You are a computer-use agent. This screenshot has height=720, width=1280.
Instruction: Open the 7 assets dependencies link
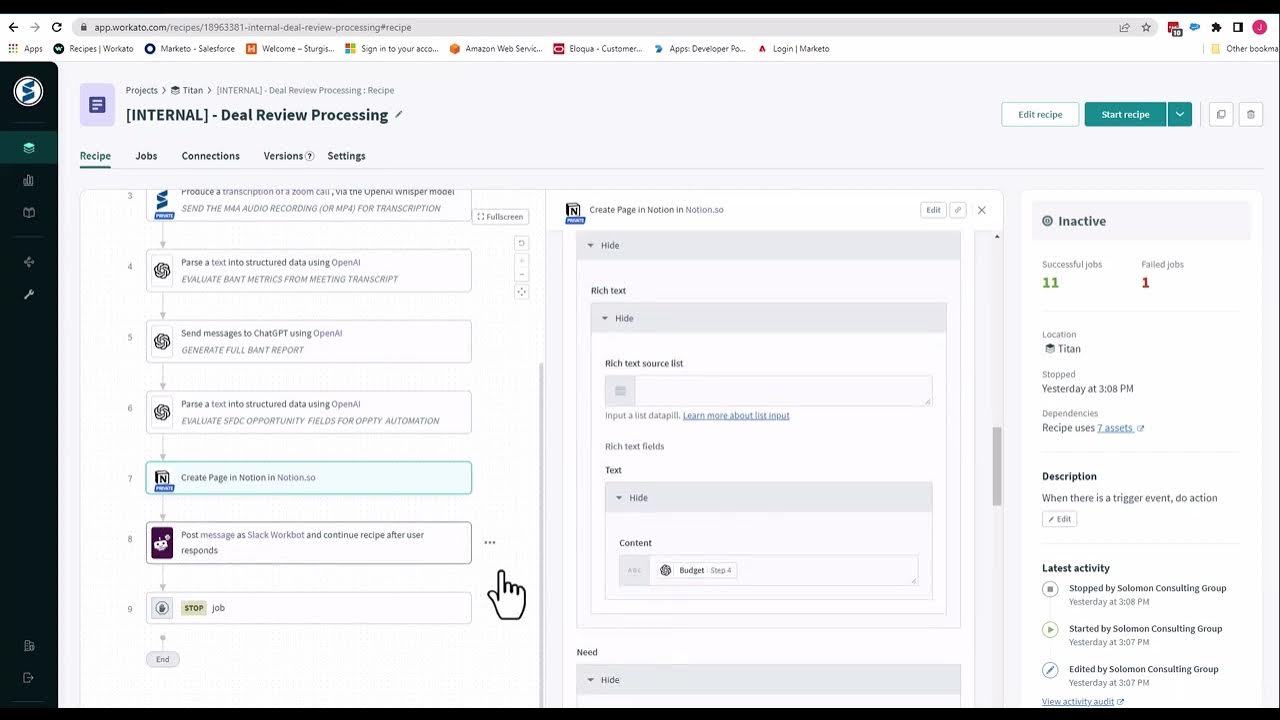tap(1120, 428)
